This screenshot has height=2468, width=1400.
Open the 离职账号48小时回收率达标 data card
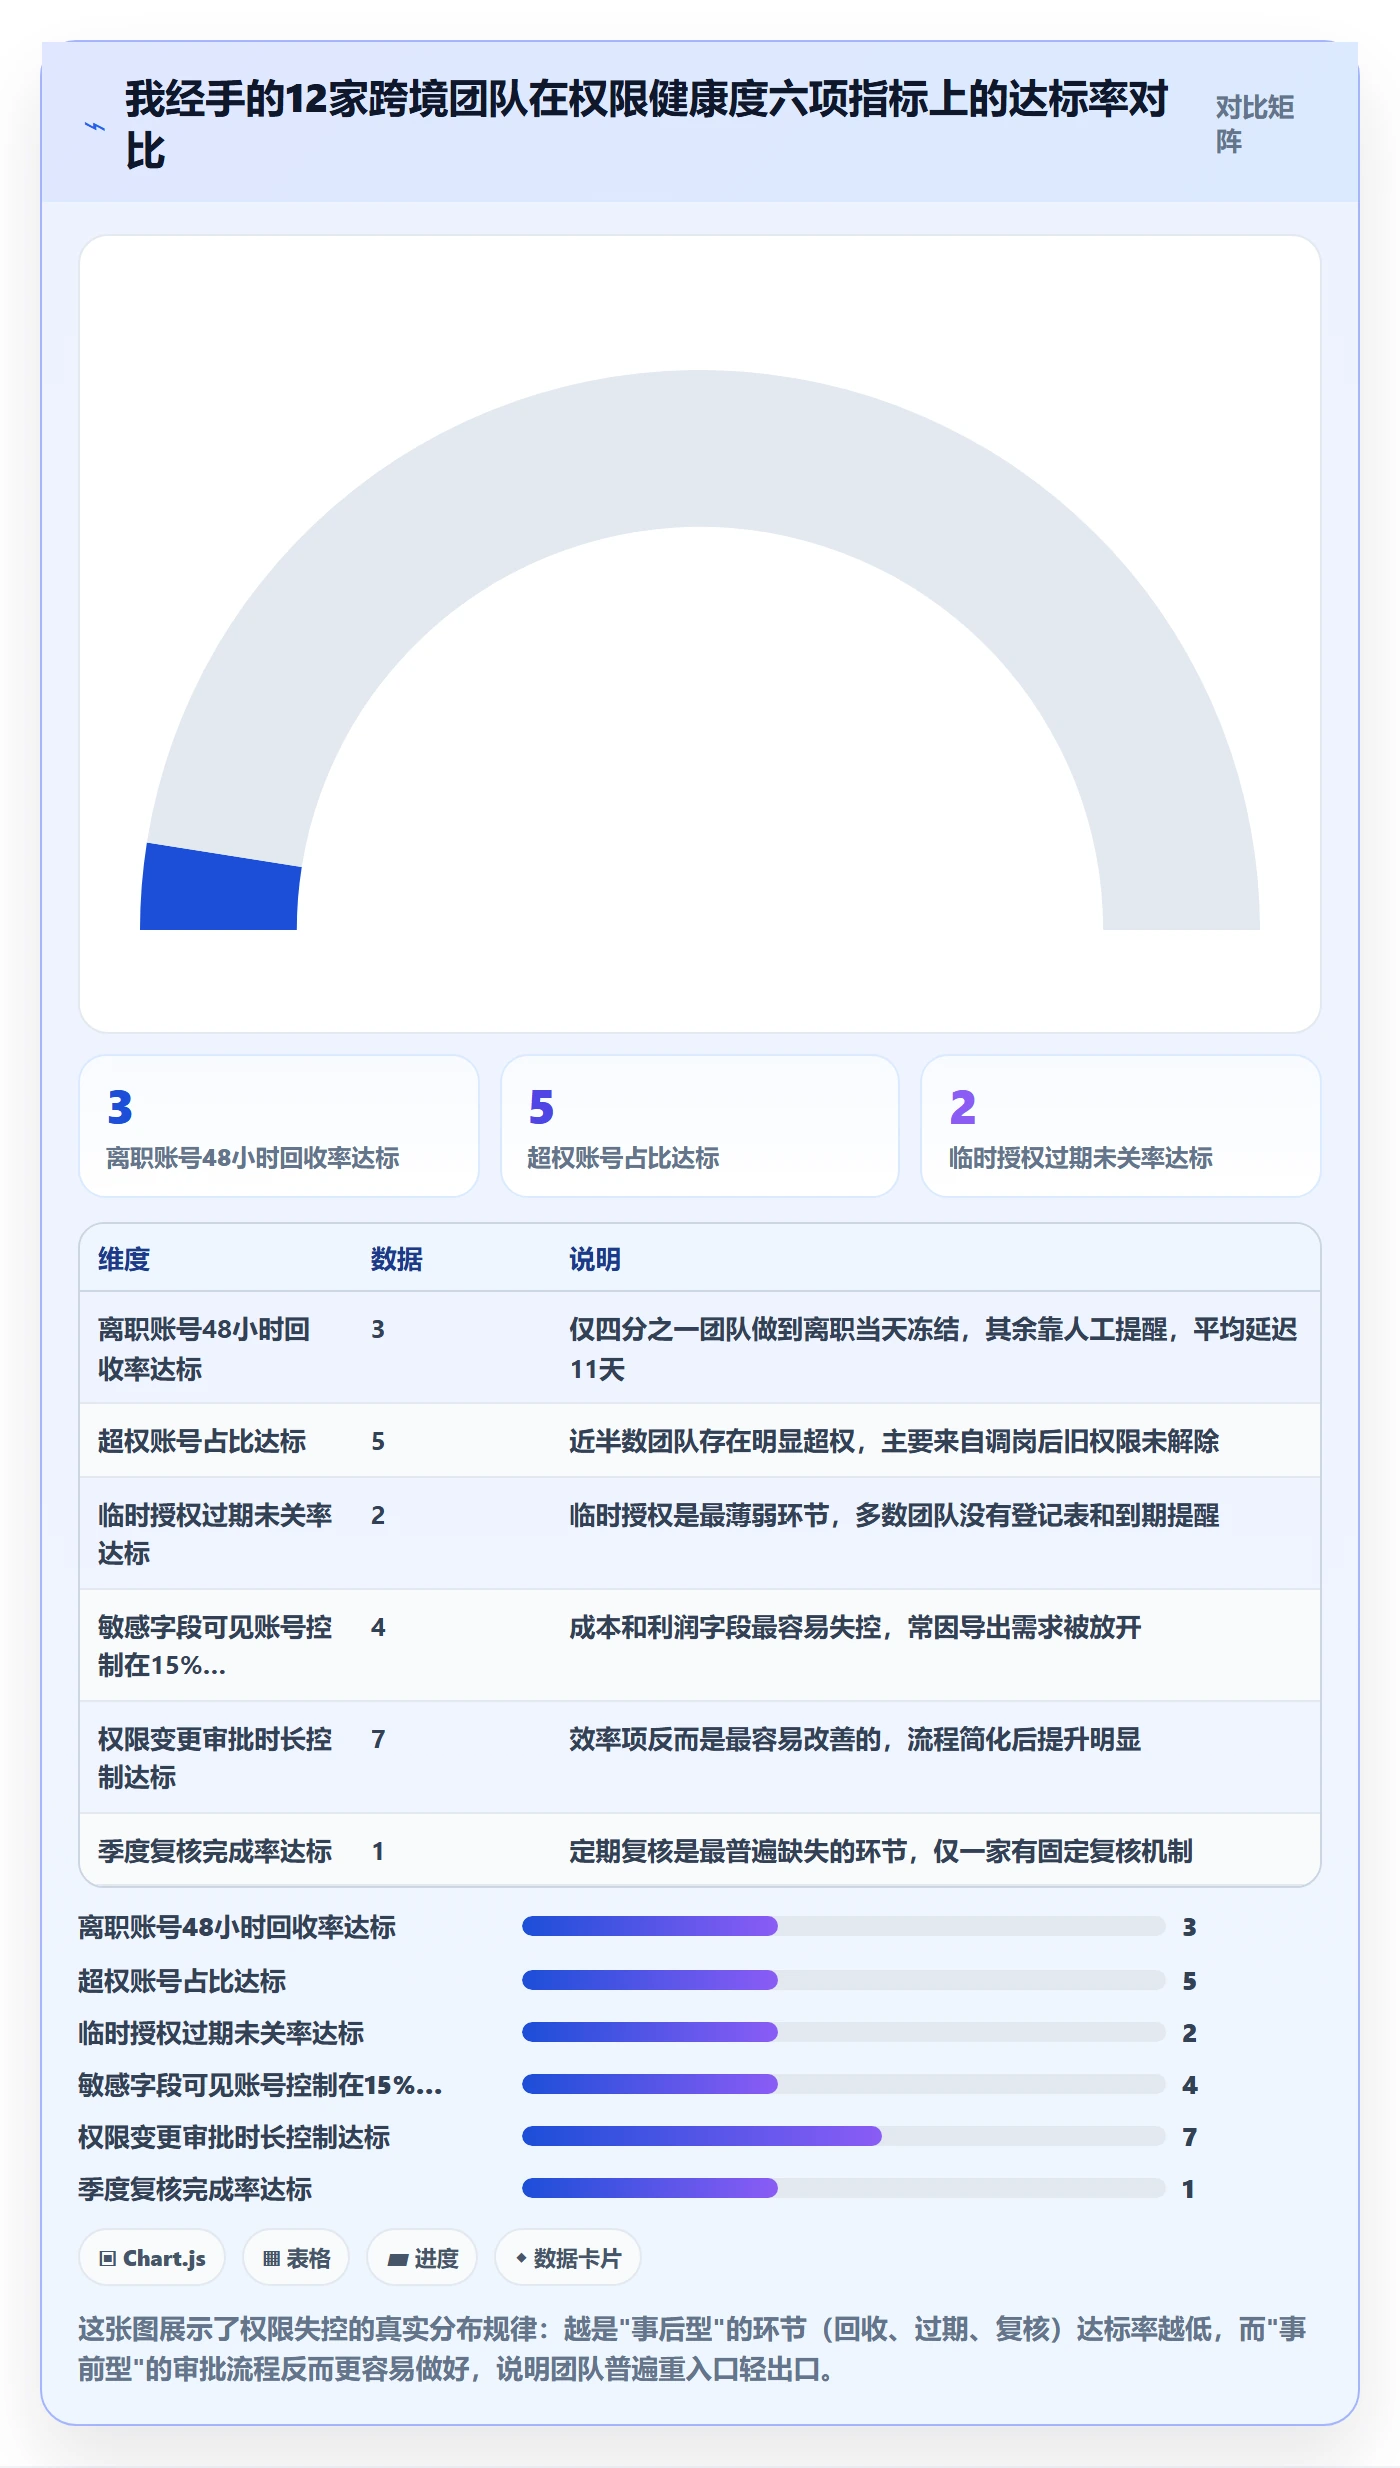pos(279,1126)
